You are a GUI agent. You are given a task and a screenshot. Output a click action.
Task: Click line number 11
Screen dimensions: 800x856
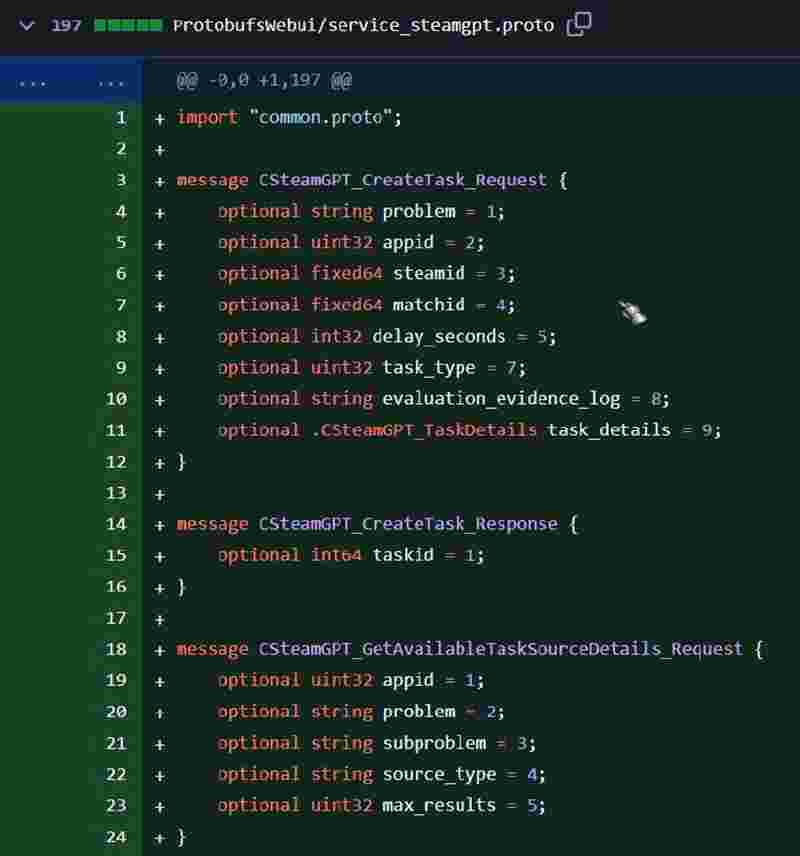[117, 430]
